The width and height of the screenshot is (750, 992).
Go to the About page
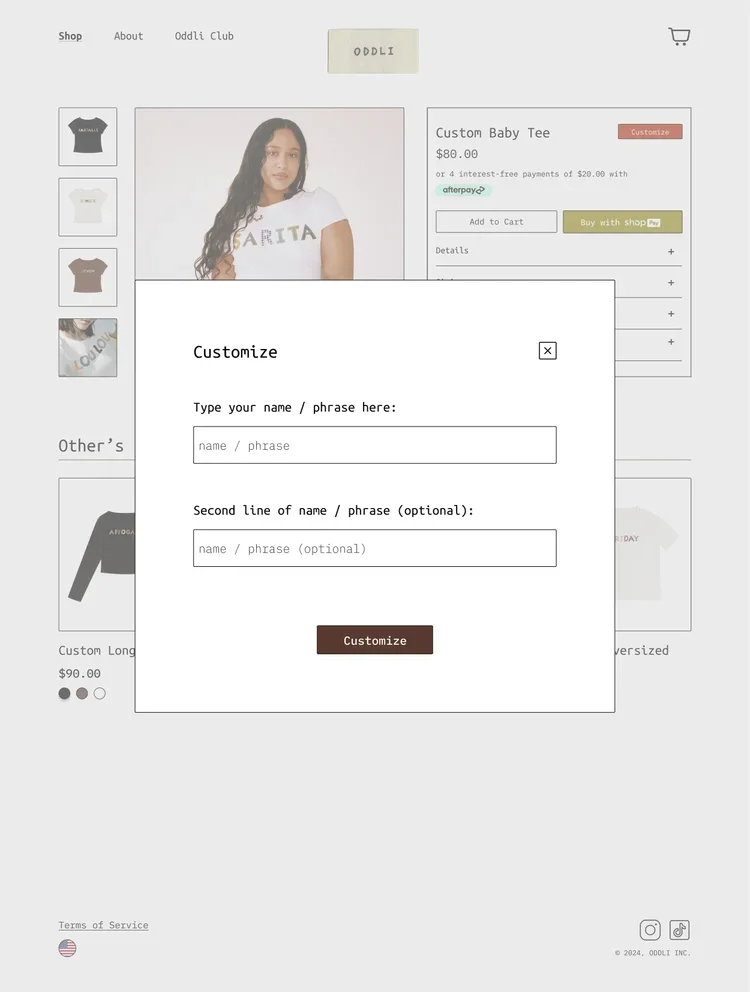click(128, 36)
